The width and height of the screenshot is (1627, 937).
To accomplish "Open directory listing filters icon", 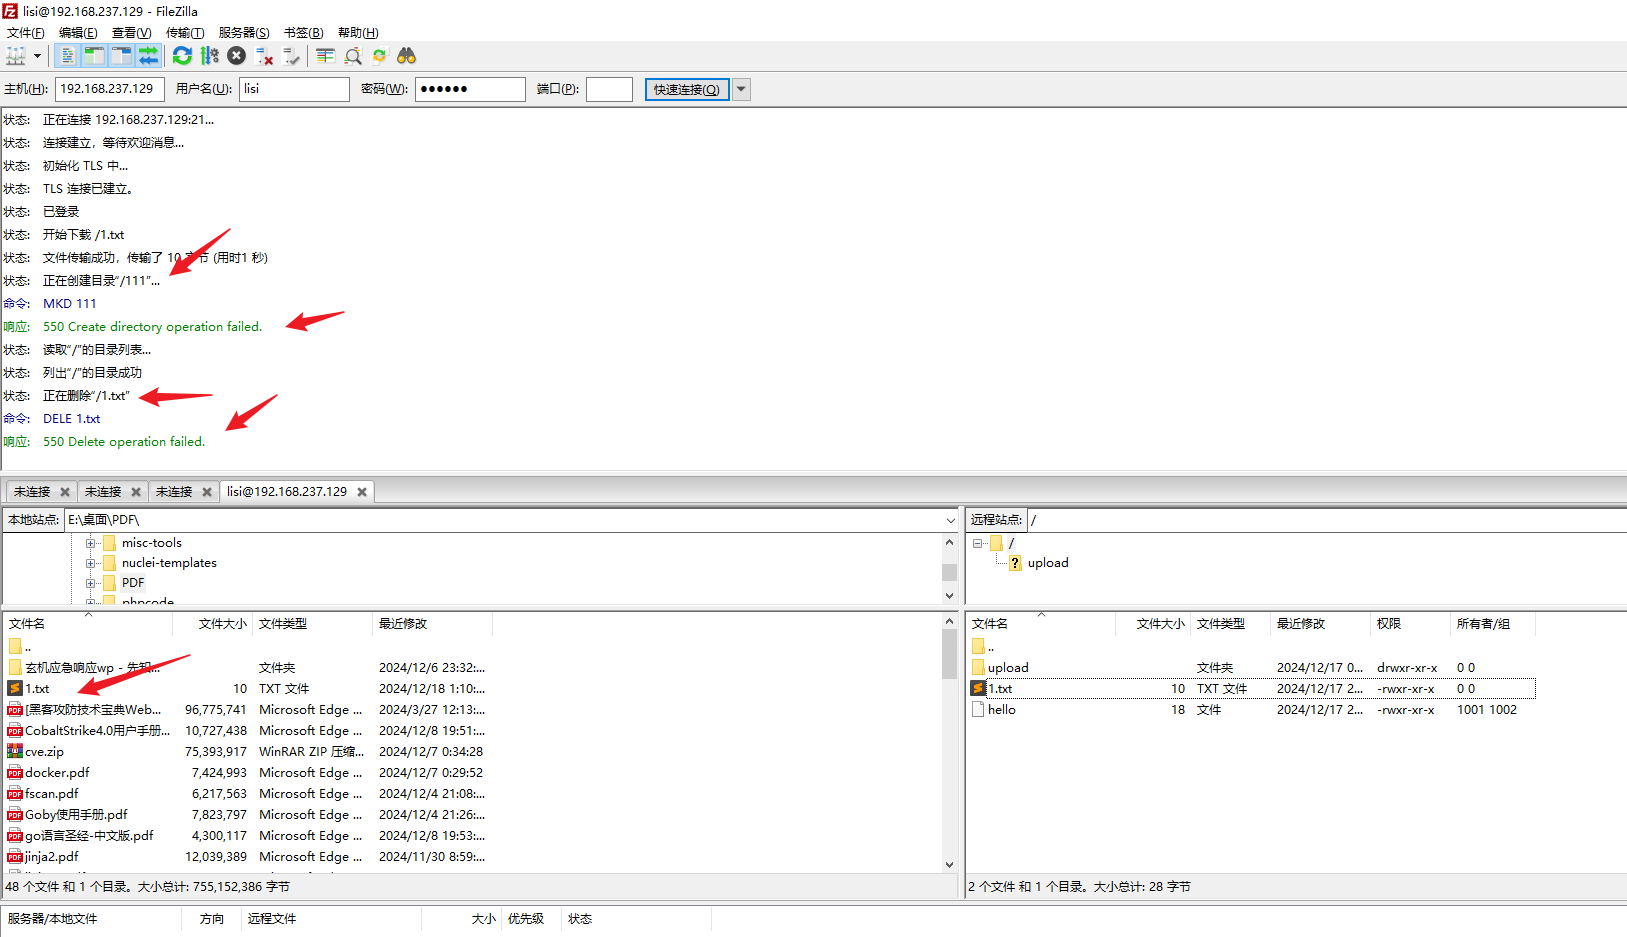I will coord(325,56).
